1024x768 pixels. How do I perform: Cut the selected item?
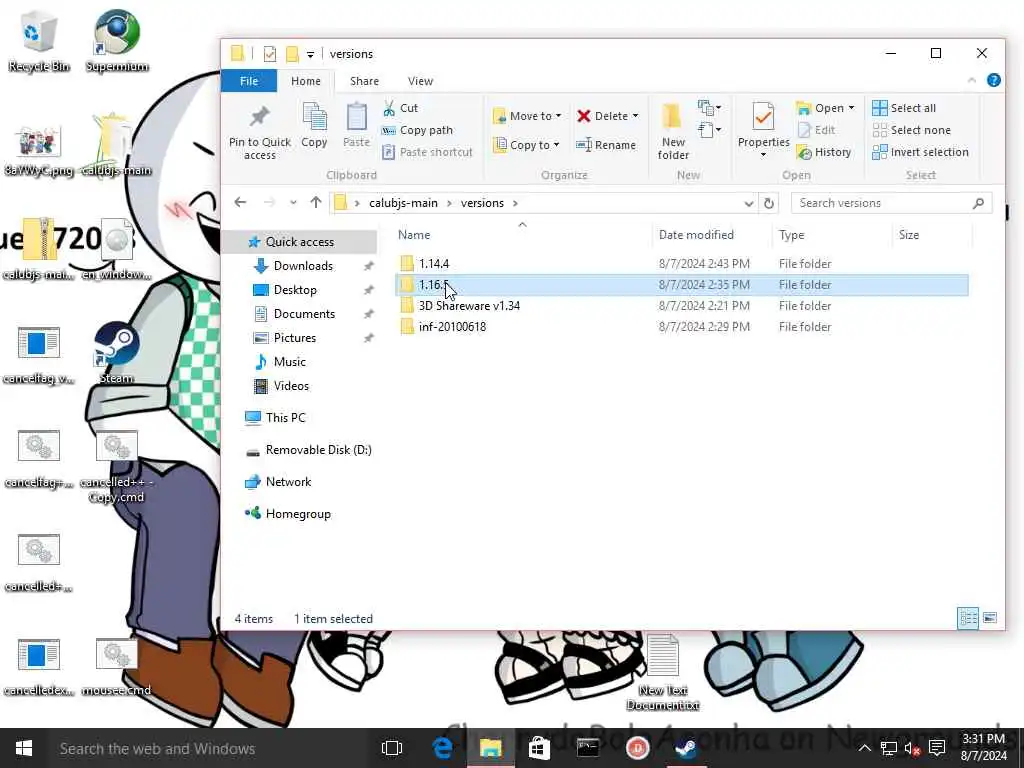point(400,108)
